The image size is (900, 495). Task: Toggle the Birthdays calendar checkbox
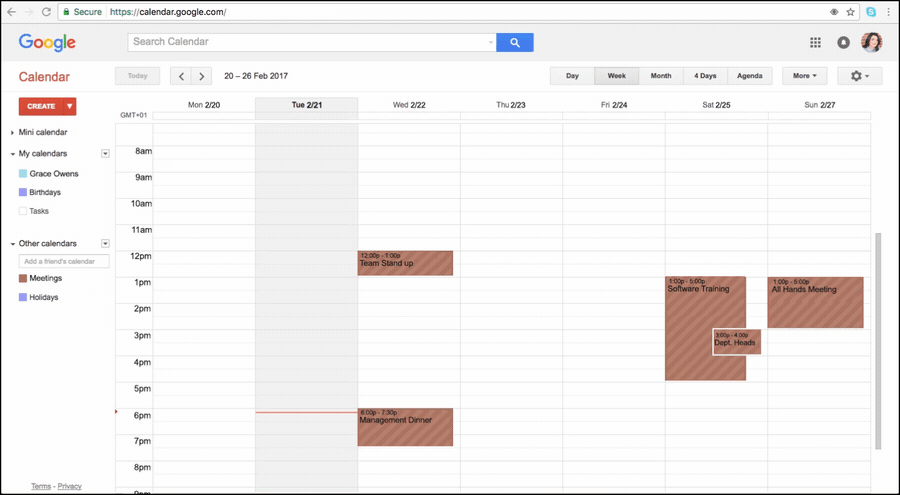click(x=23, y=192)
